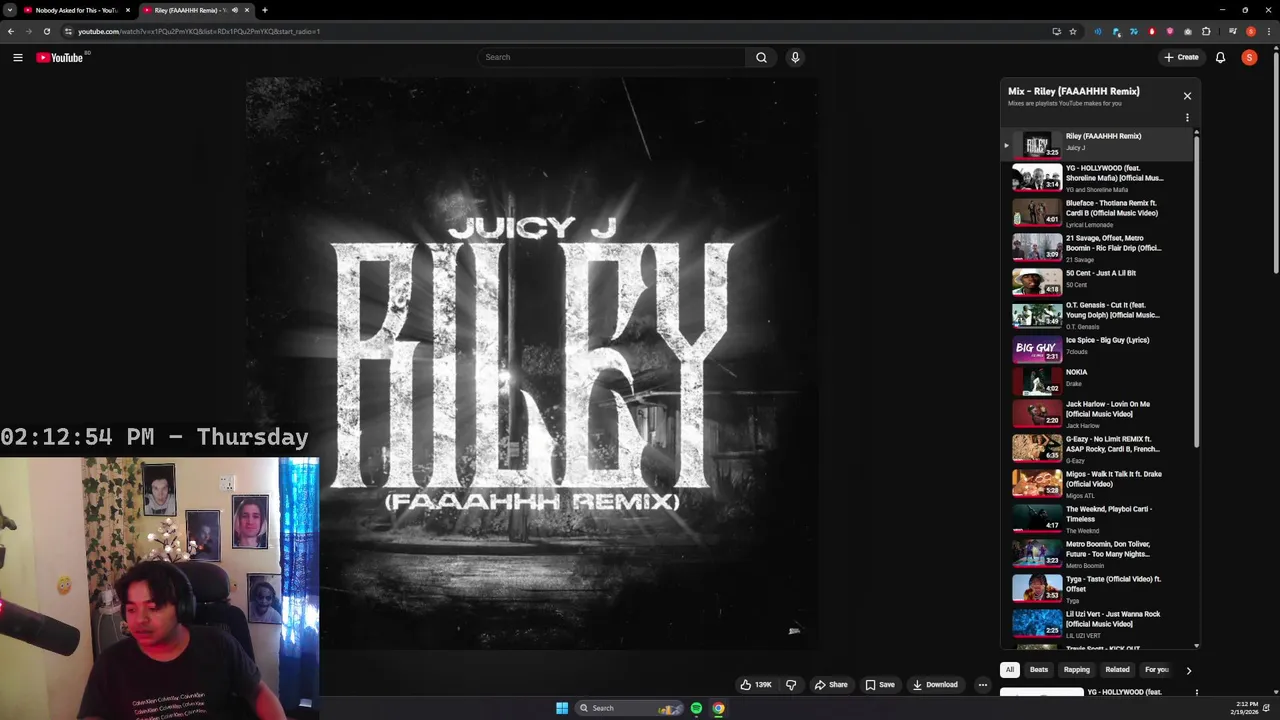Open the tab search dropdown

coord(9,10)
